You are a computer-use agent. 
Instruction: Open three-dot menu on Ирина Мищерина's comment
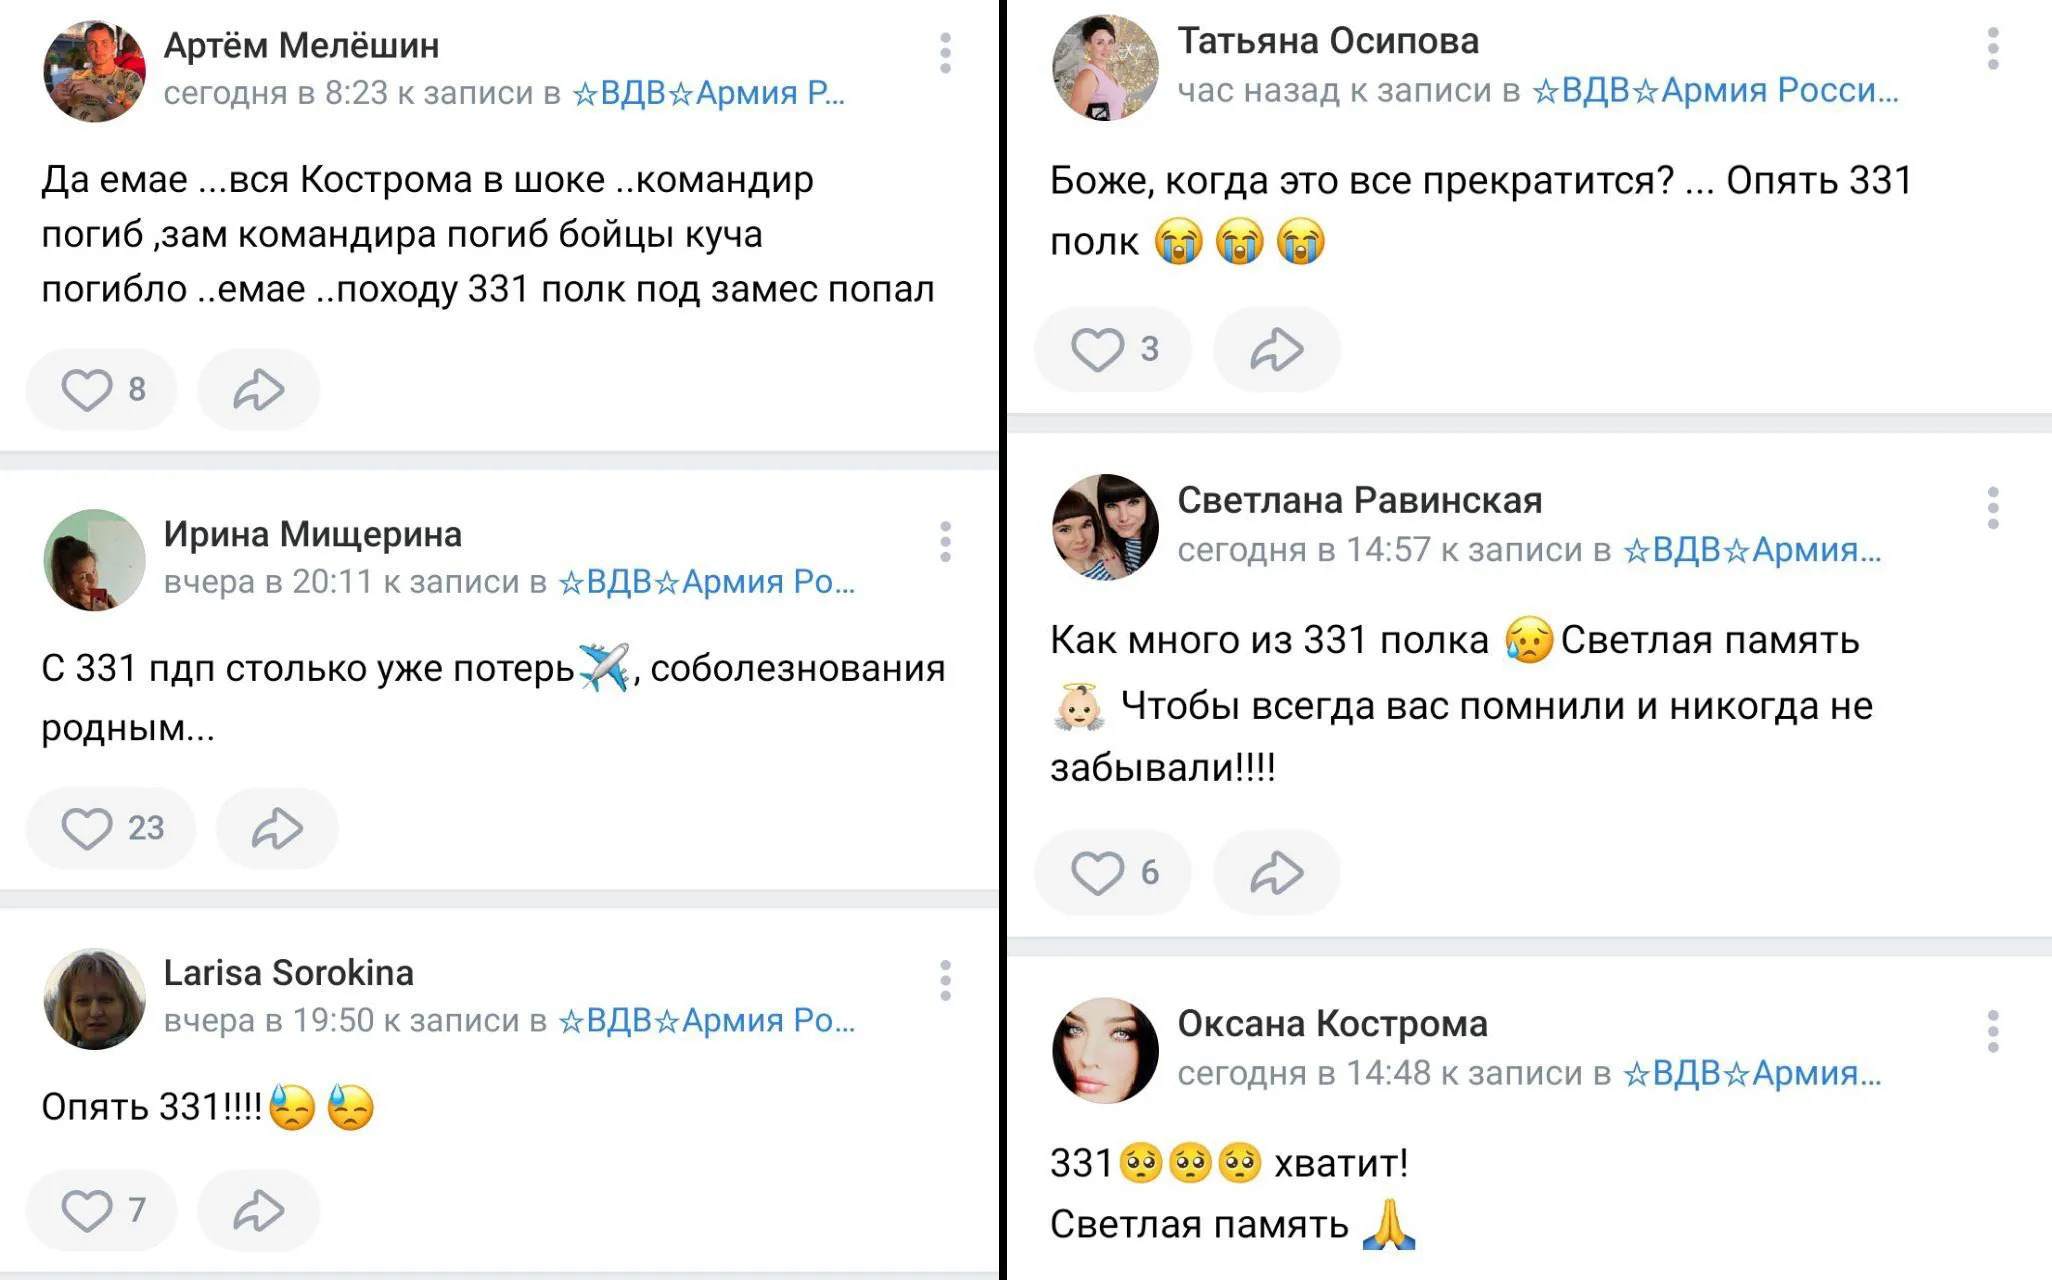pos(945,542)
